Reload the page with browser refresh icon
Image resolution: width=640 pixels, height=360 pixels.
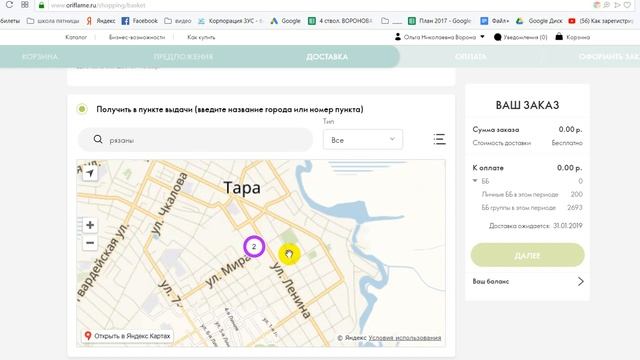(x=9, y=5)
